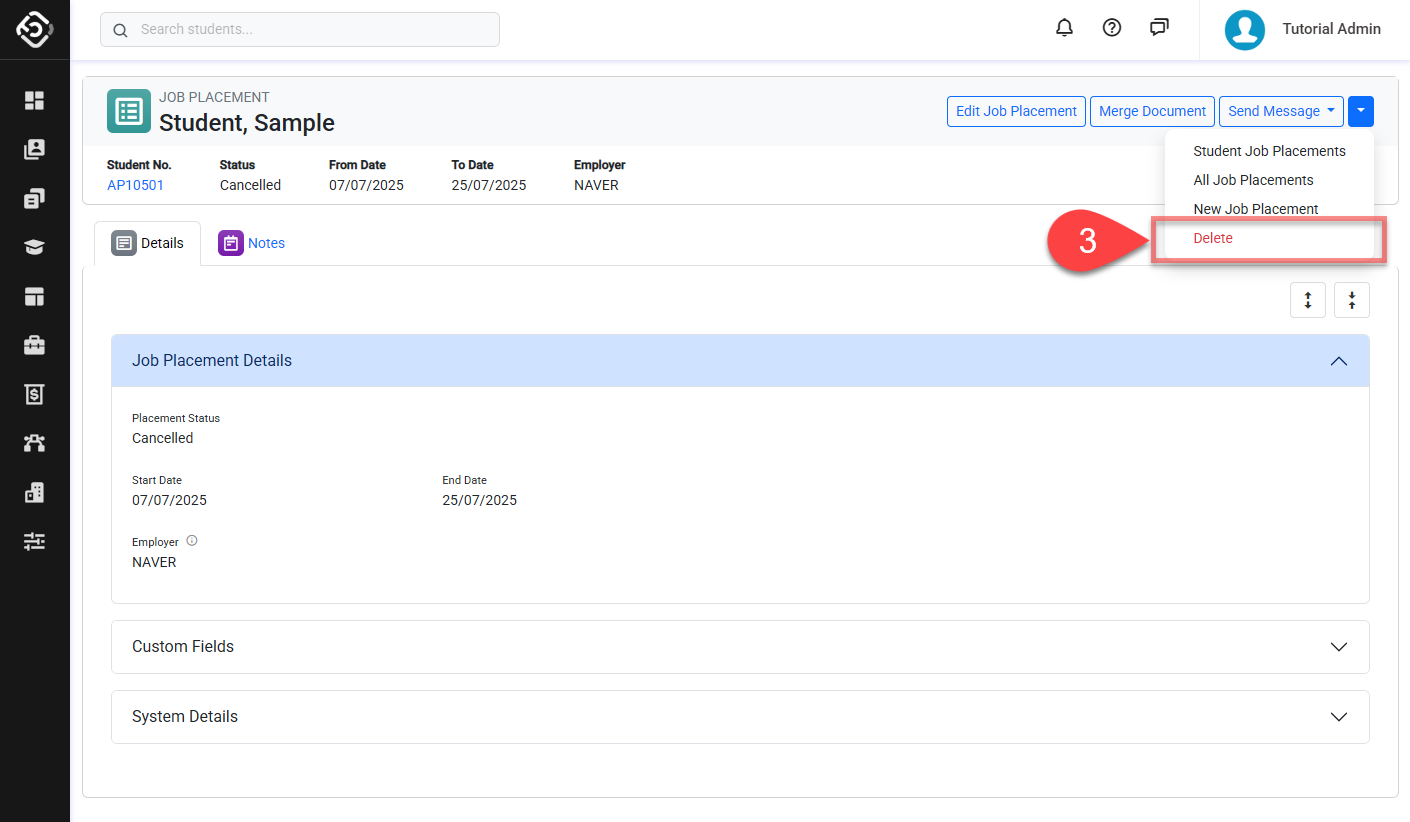Collapse all sections button
Screen dimensions: 1410x822
[x=1351, y=300]
